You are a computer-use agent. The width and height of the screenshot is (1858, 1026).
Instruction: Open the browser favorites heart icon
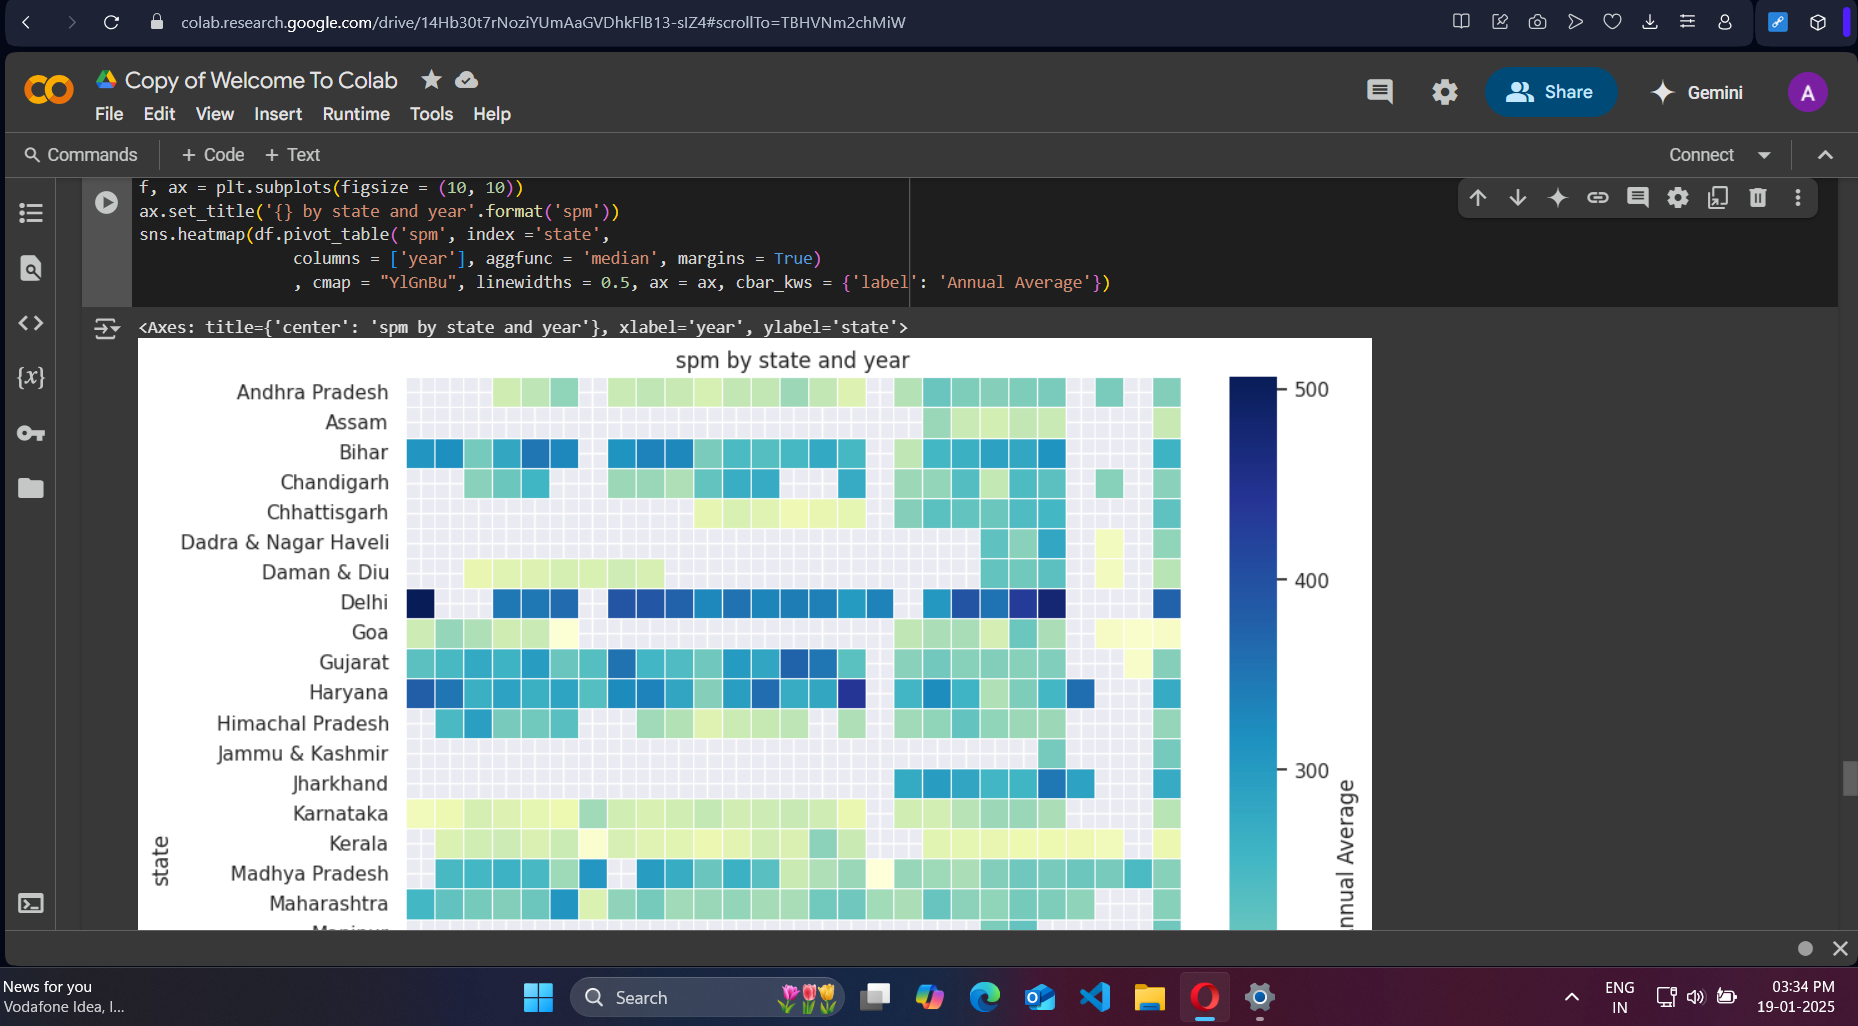click(1612, 22)
